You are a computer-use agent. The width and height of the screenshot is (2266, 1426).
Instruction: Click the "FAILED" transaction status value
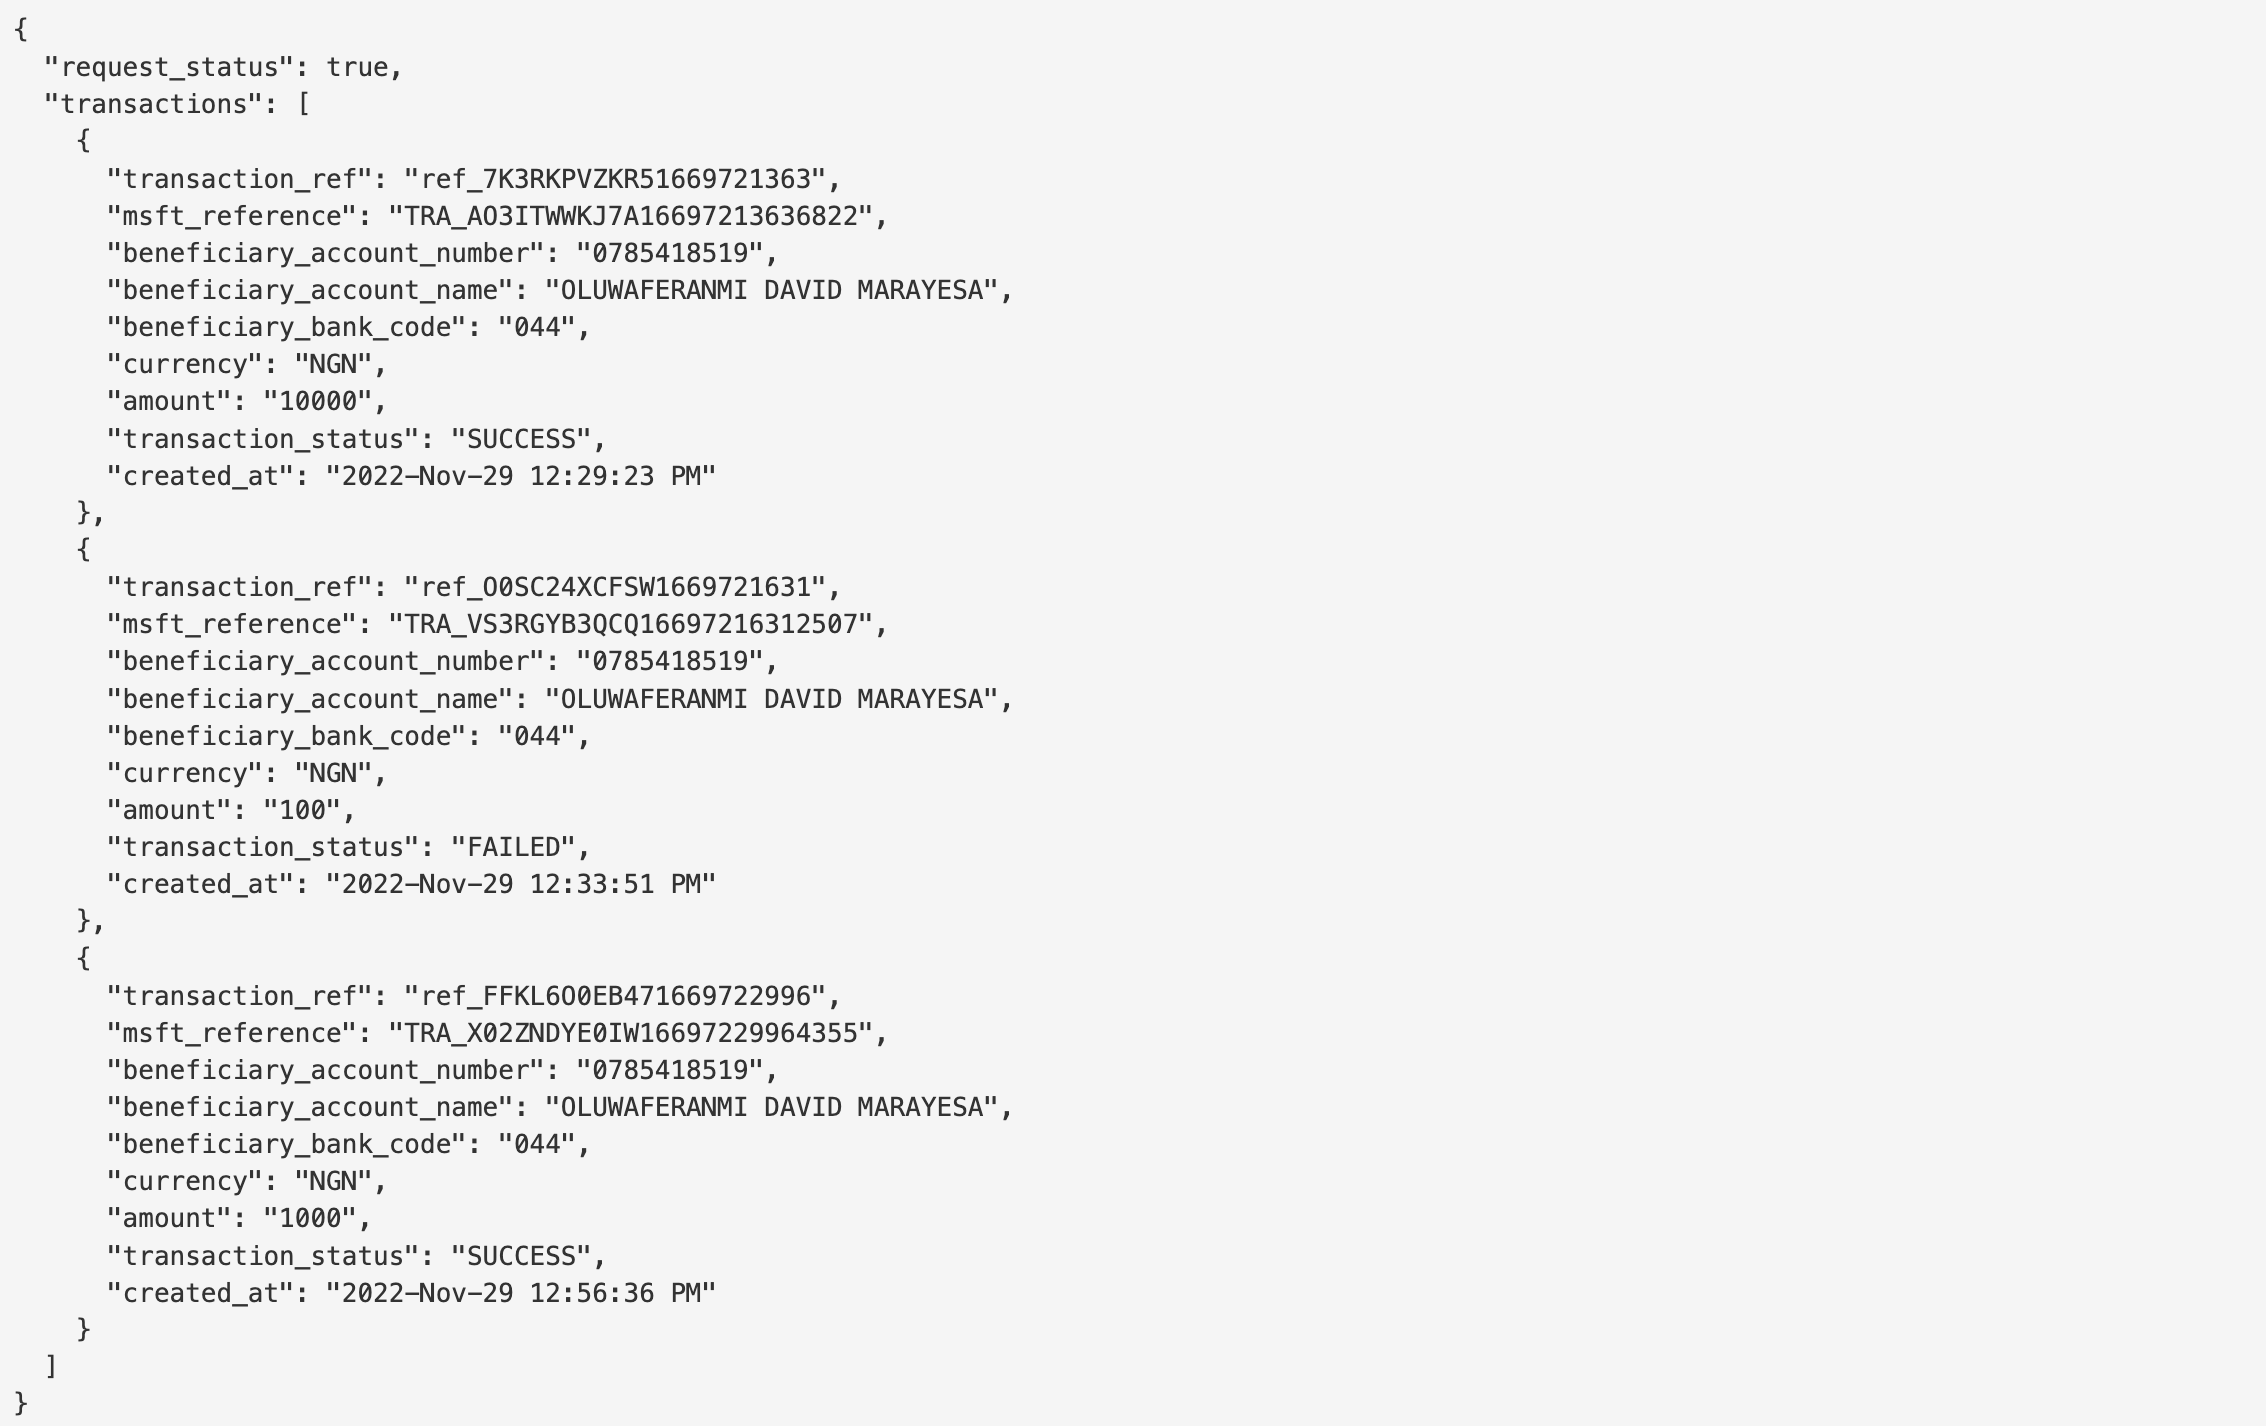pyautogui.click(x=513, y=847)
